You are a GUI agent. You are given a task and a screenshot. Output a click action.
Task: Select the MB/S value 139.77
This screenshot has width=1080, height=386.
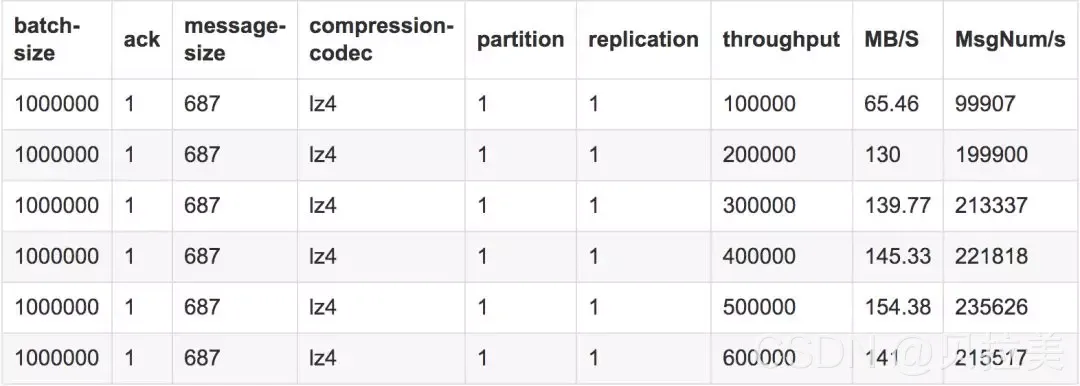pos(897,205)
